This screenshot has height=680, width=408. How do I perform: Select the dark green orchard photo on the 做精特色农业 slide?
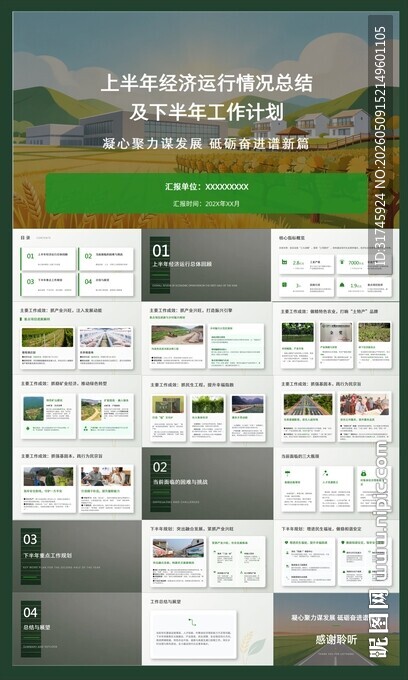point(297,332)
